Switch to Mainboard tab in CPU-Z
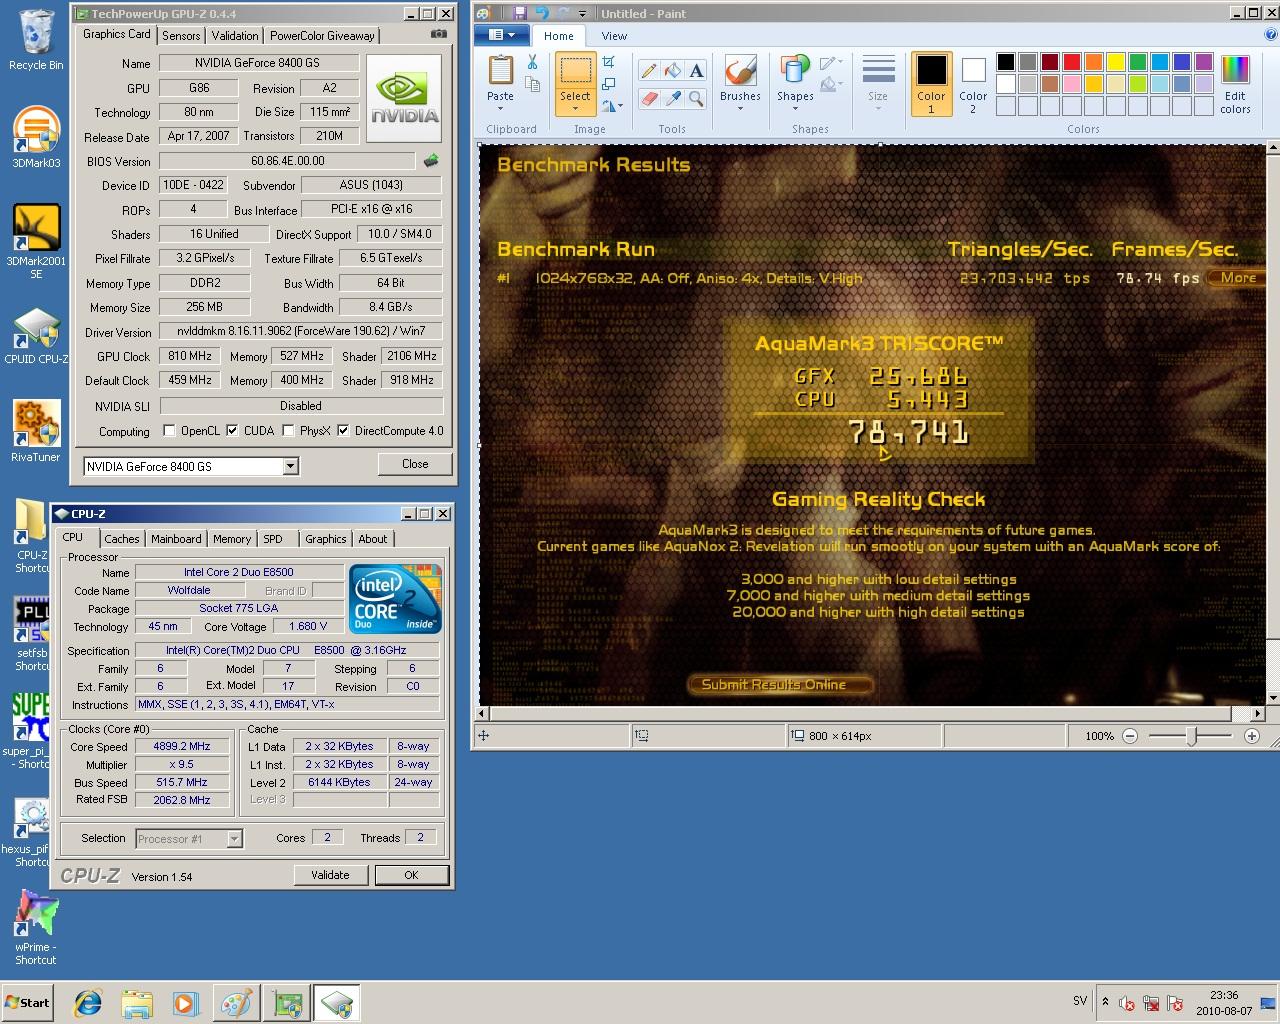1280x1024 pixels. (176, 539)
